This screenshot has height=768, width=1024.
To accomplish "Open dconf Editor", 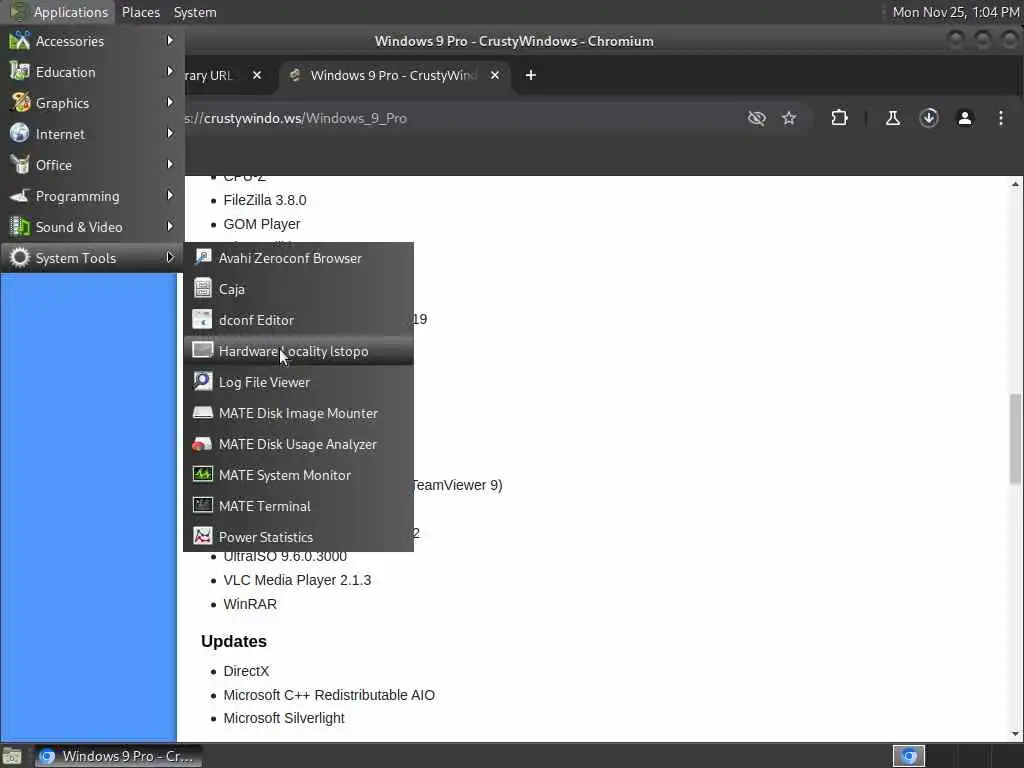I will pos(298,320).
